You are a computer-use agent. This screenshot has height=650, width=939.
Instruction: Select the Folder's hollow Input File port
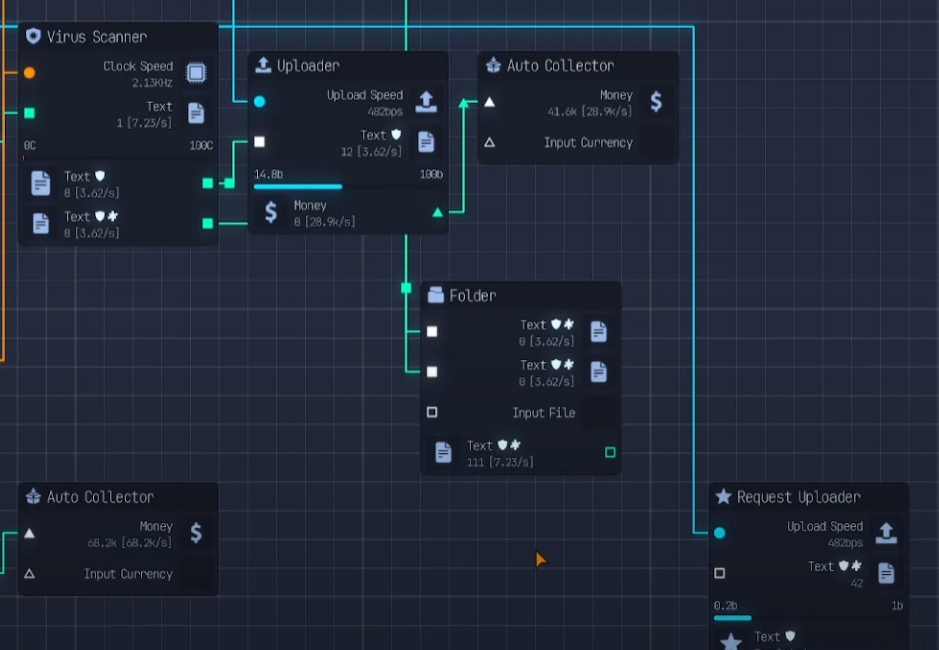click(432, 412)
